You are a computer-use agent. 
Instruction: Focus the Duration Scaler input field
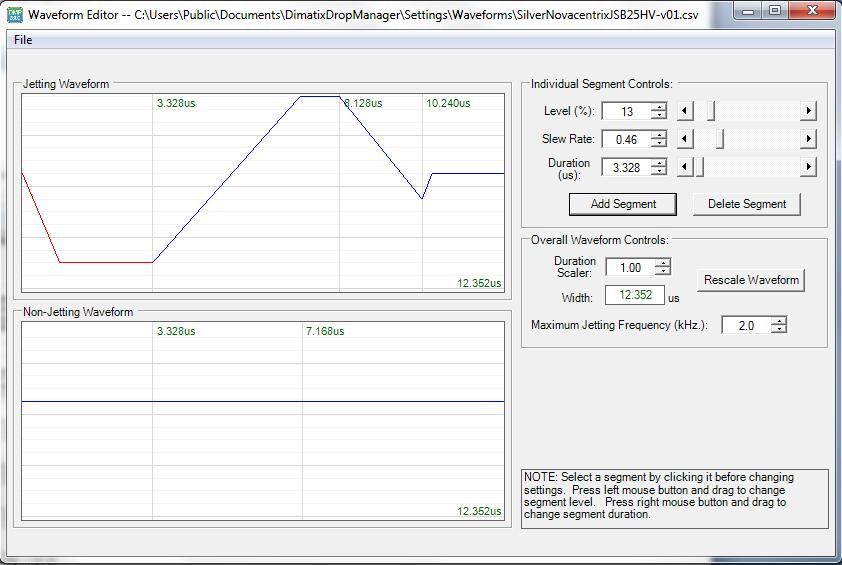click(x=630, y=267)
